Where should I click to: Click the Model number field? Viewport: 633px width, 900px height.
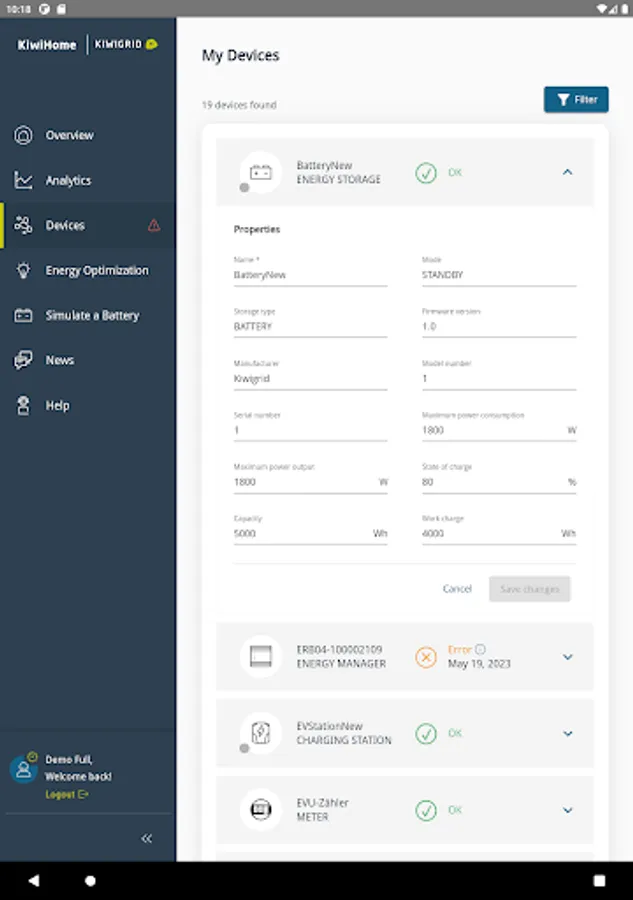point(499,374)
